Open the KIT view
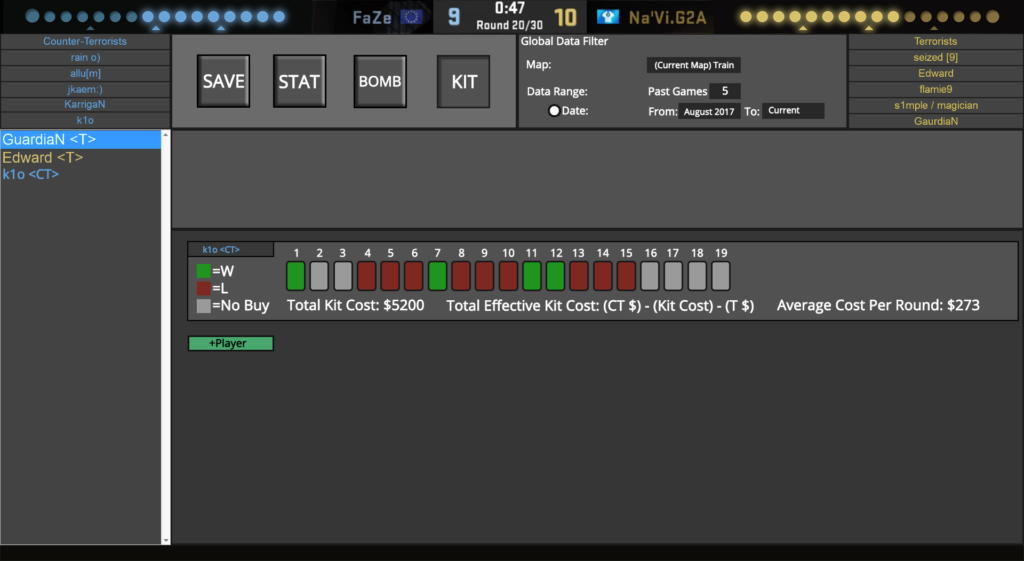This screenshot has width=1024, height=561. pyautogui.click(x=464, y=81)
